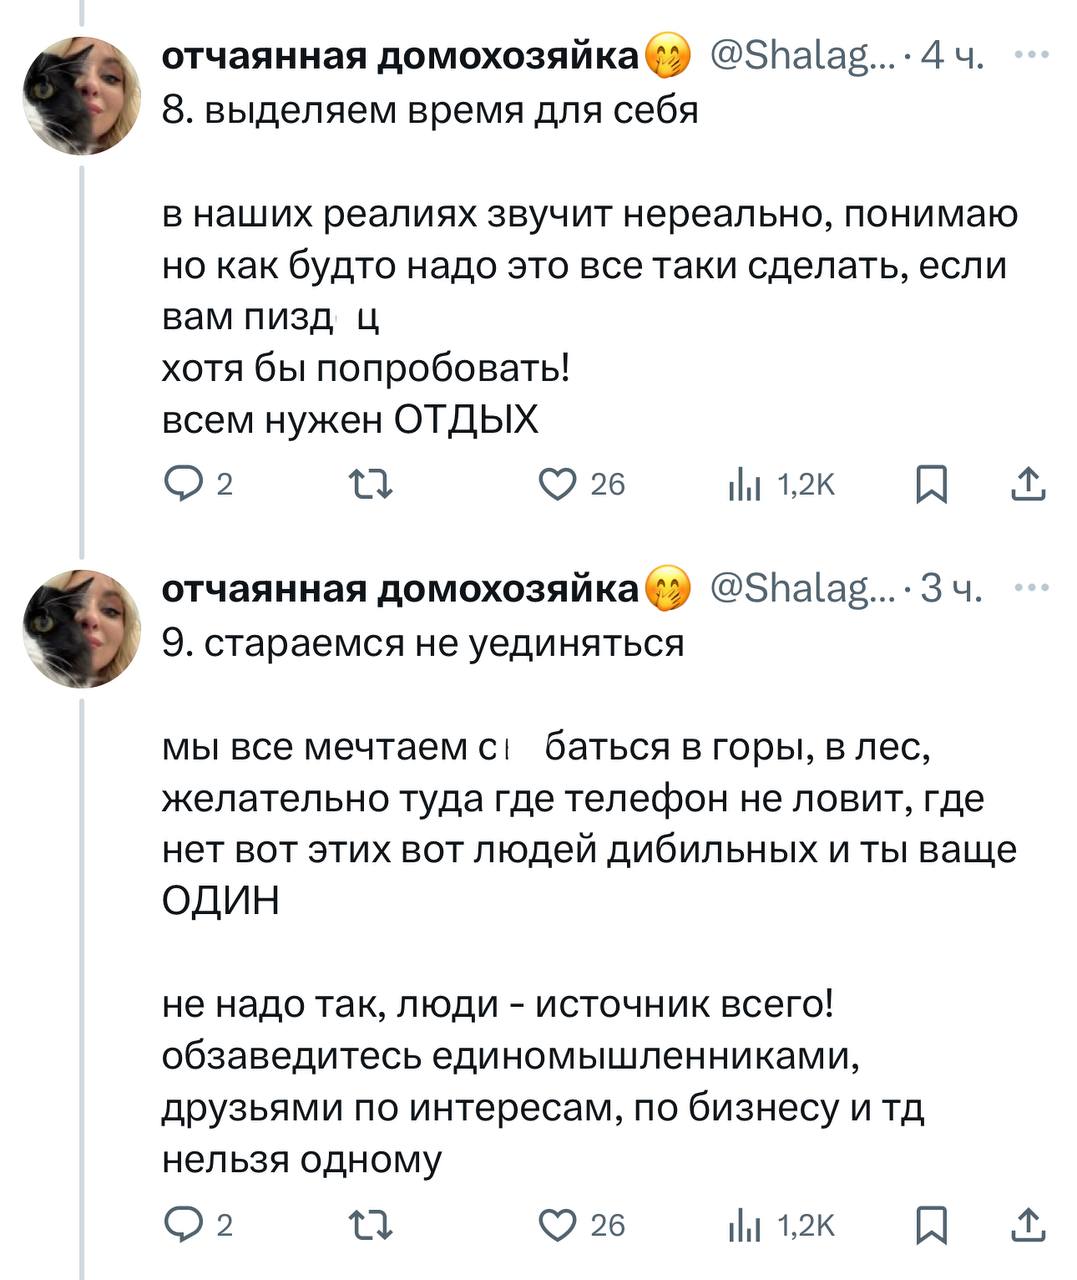Reply to the tweet numbered 9

pyautogui.click(x=182, y=1225)
